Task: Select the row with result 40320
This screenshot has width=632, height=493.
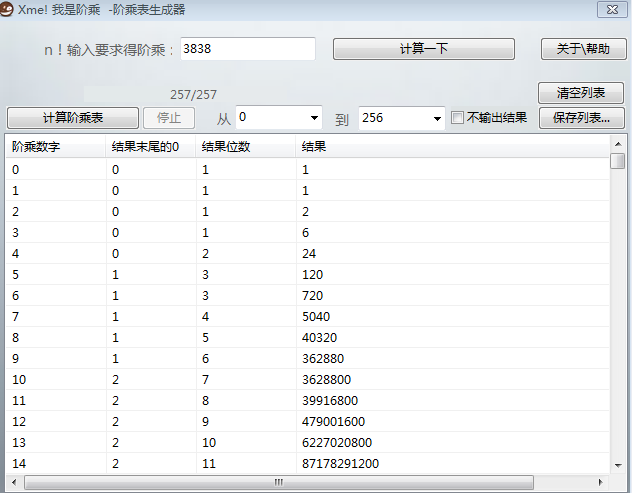Action: pyautogui.click(x=307, y=337)
